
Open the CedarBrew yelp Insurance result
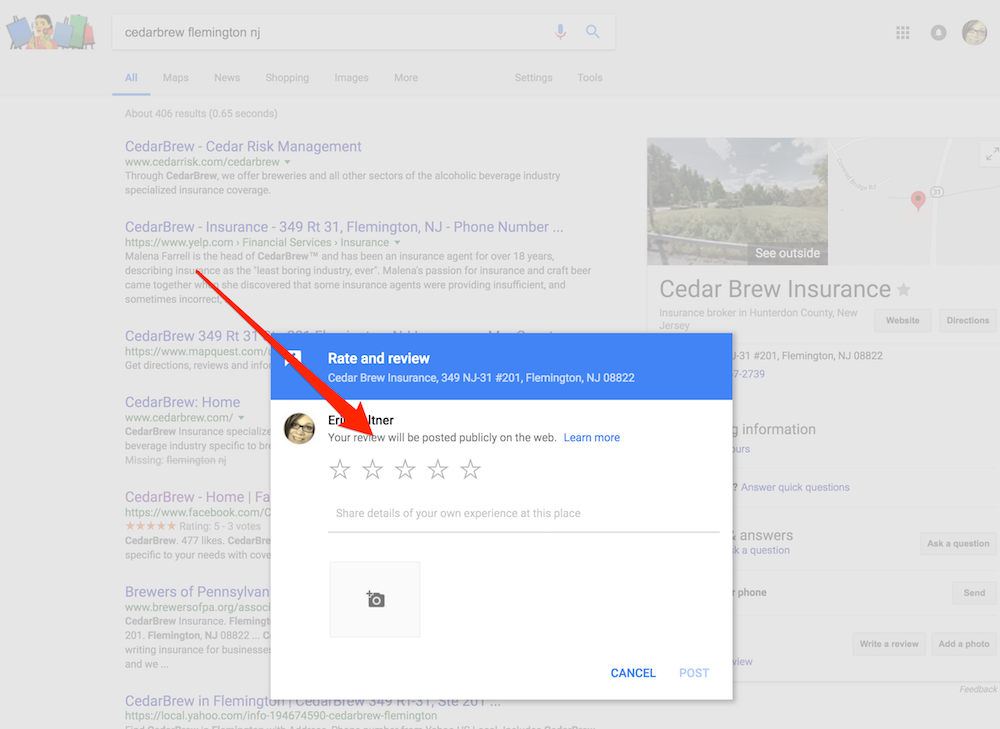[344, 227]
